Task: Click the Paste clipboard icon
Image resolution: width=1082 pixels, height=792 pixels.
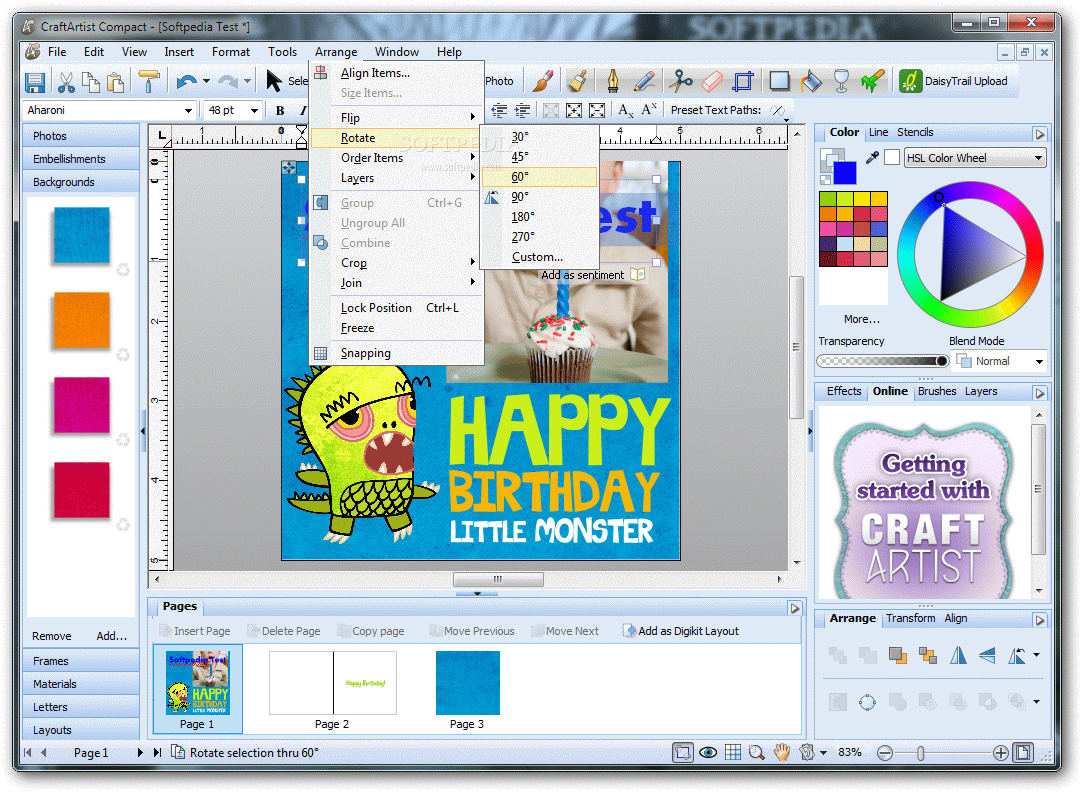Action: (116, 82)
